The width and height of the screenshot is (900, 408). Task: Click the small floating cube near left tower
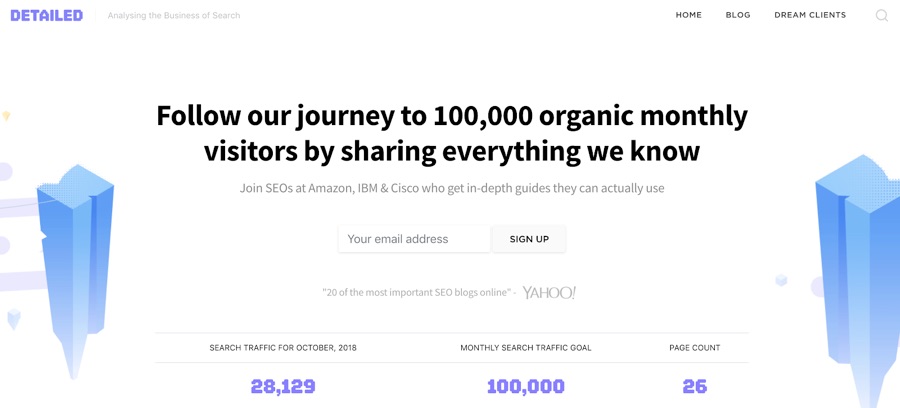pos(14,319)
